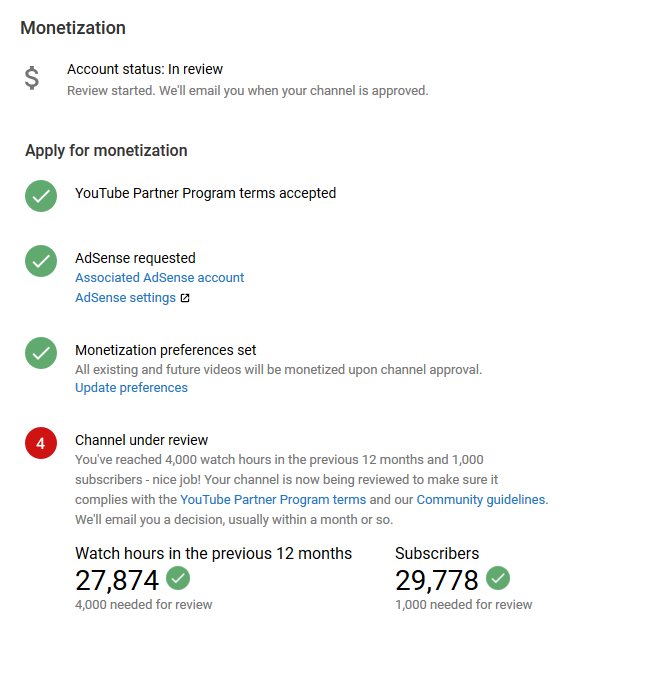Click green checkmark beside Monetization preferences set
Image resolution: width=666 pixels, height=700 pixels.
(x=41, y=353)
